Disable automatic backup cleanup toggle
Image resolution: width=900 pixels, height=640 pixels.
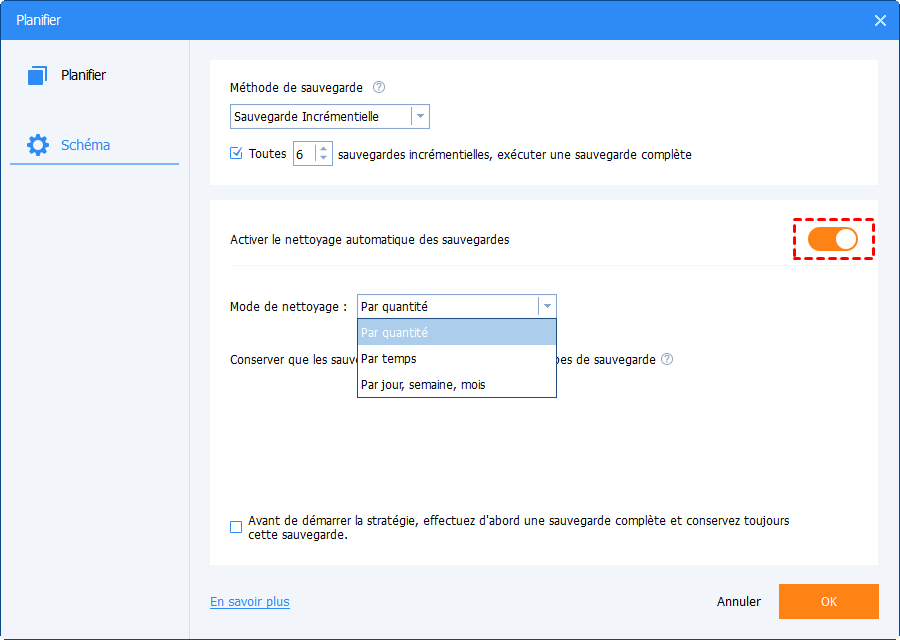(x=833, y=239)
